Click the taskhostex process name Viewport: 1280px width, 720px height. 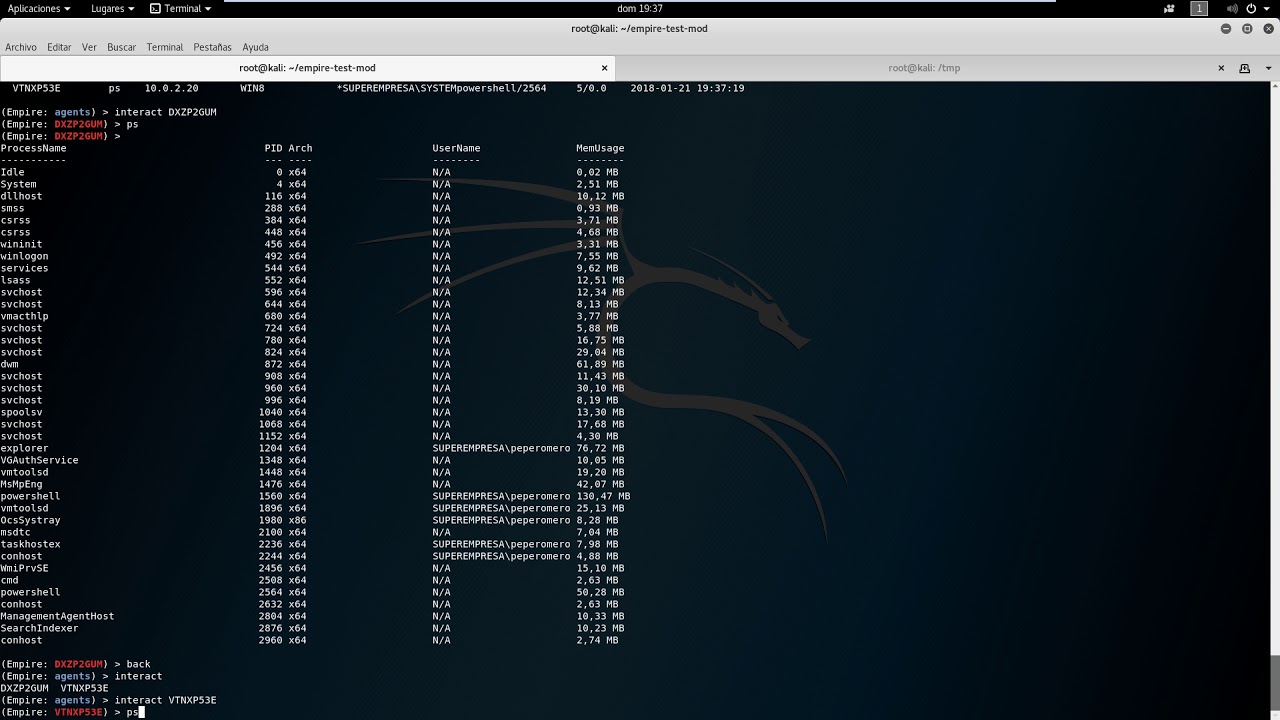pos(30,544)
